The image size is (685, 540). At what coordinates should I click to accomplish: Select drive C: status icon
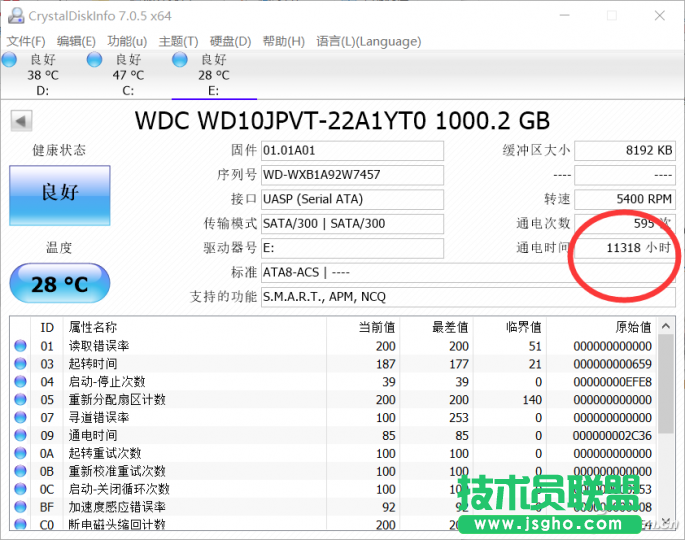pos(95,61)
